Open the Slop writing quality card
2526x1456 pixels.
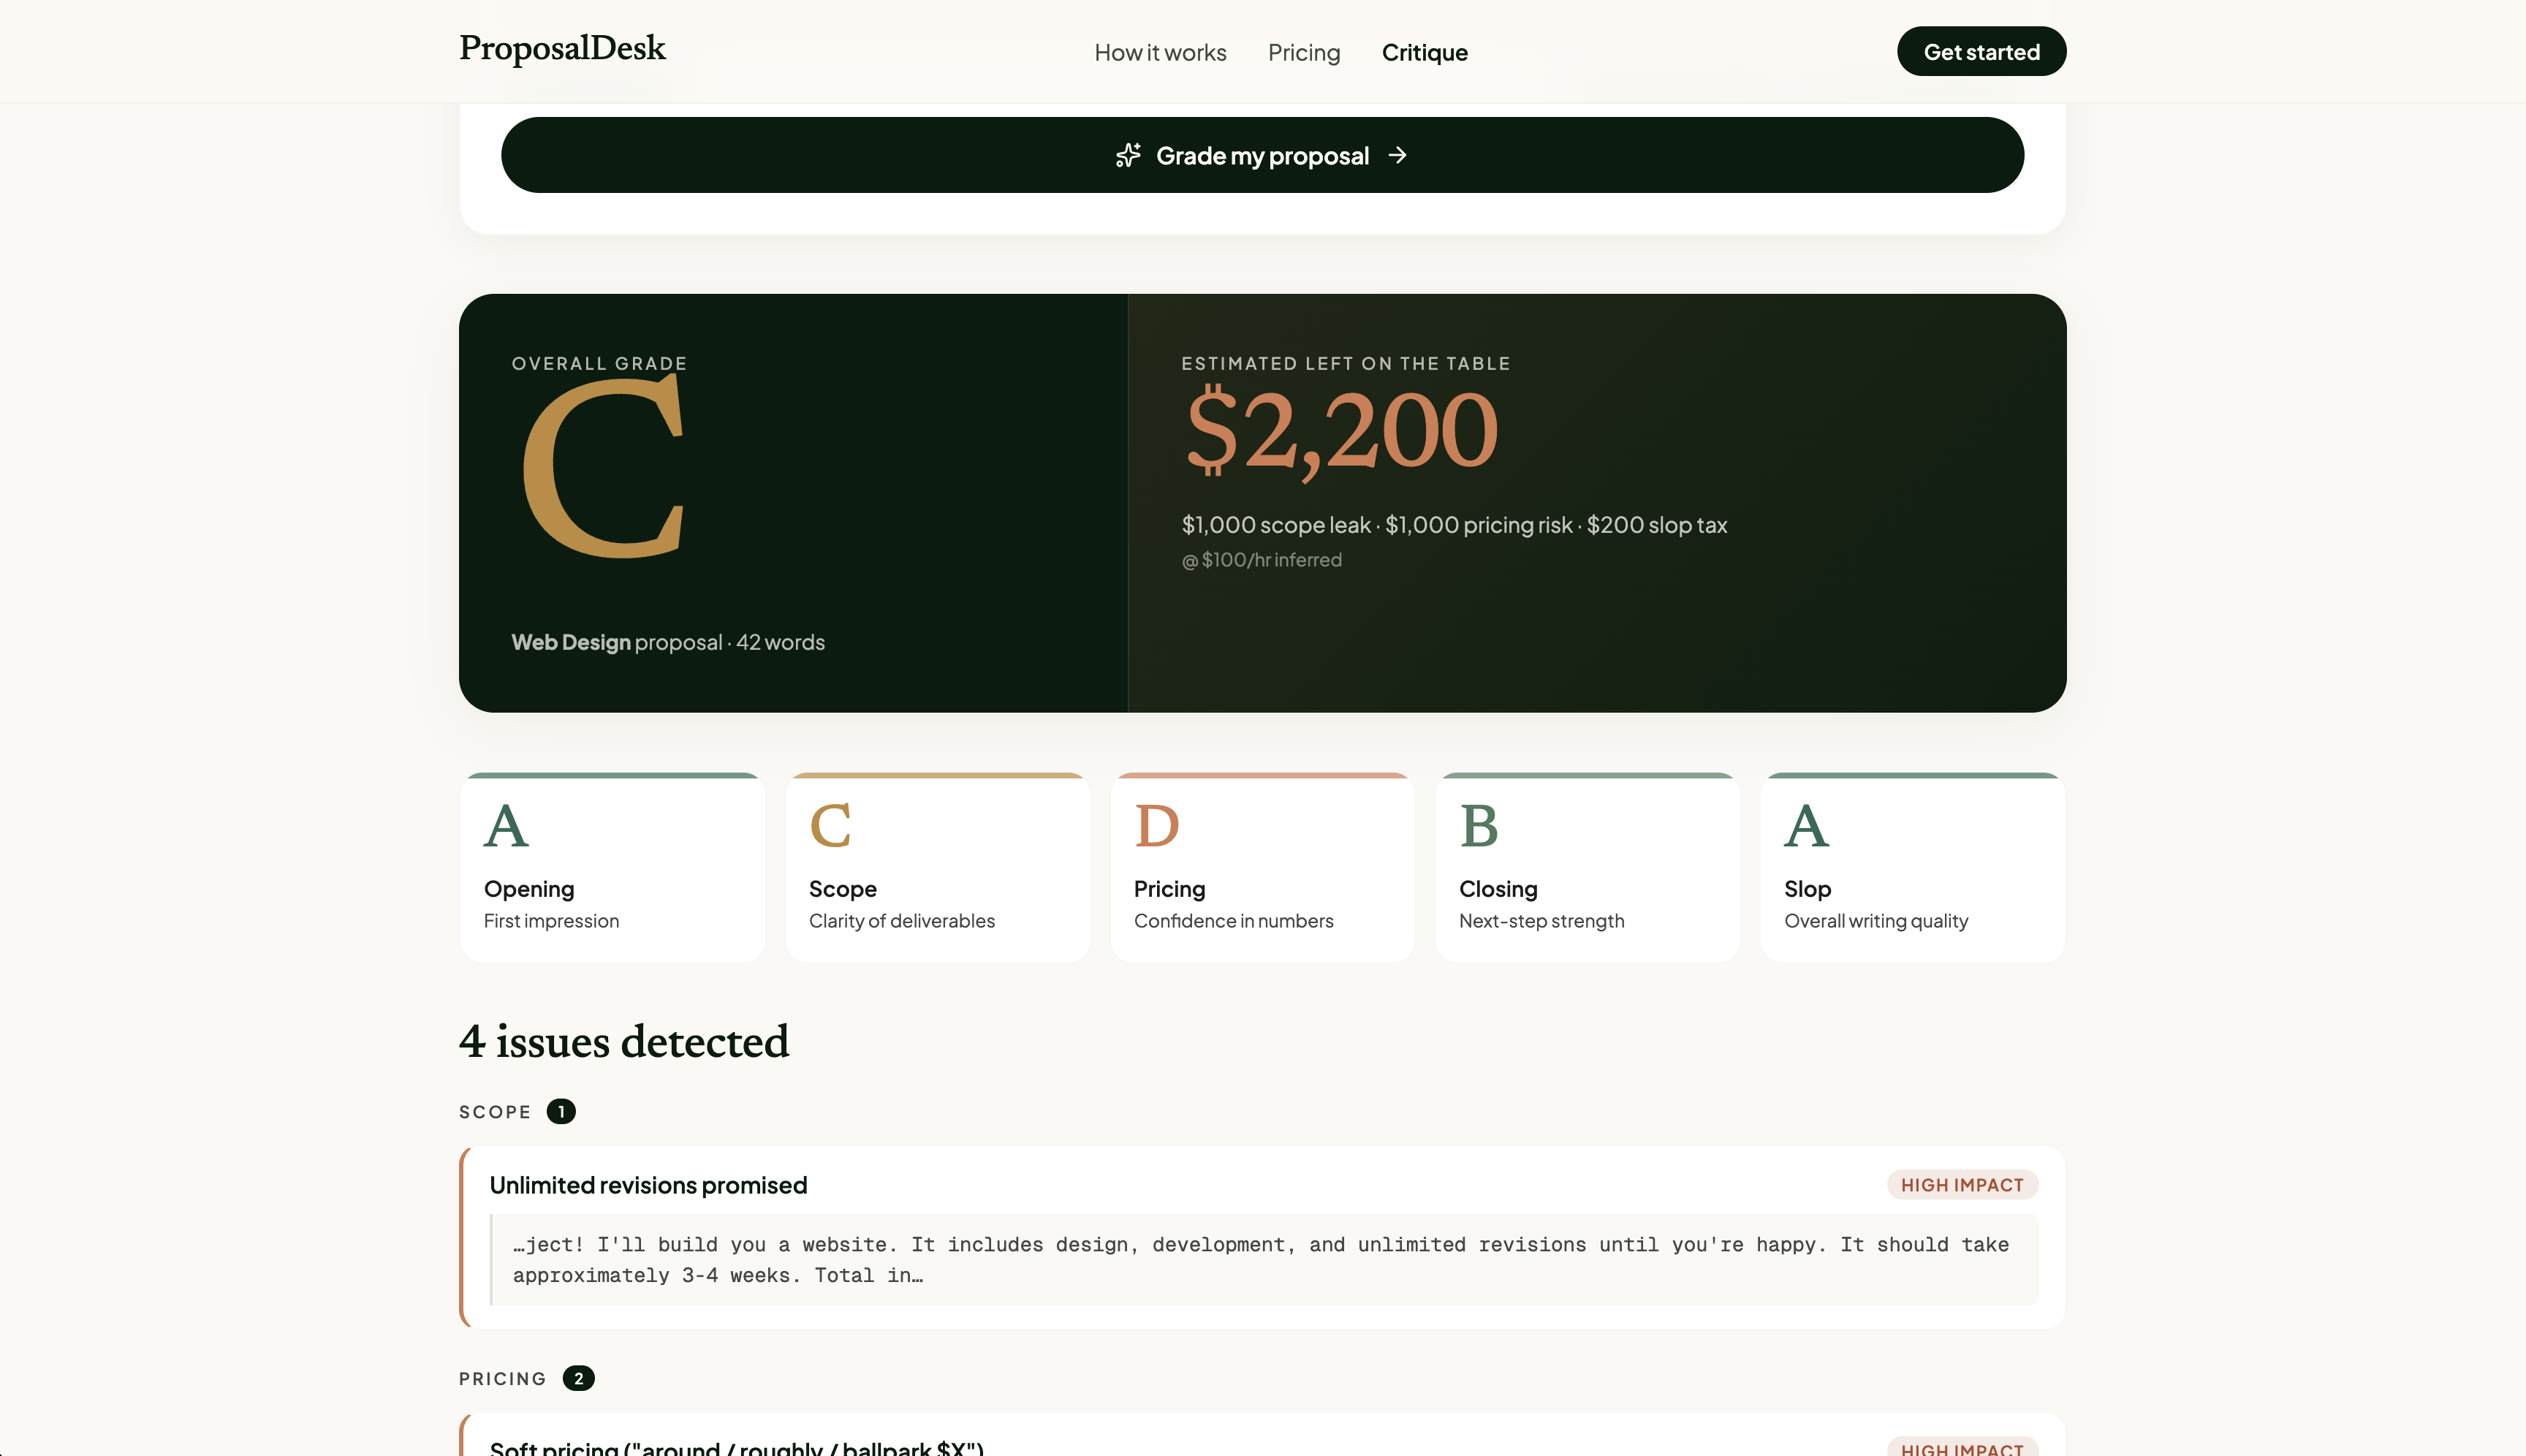tap(1912, 867)
